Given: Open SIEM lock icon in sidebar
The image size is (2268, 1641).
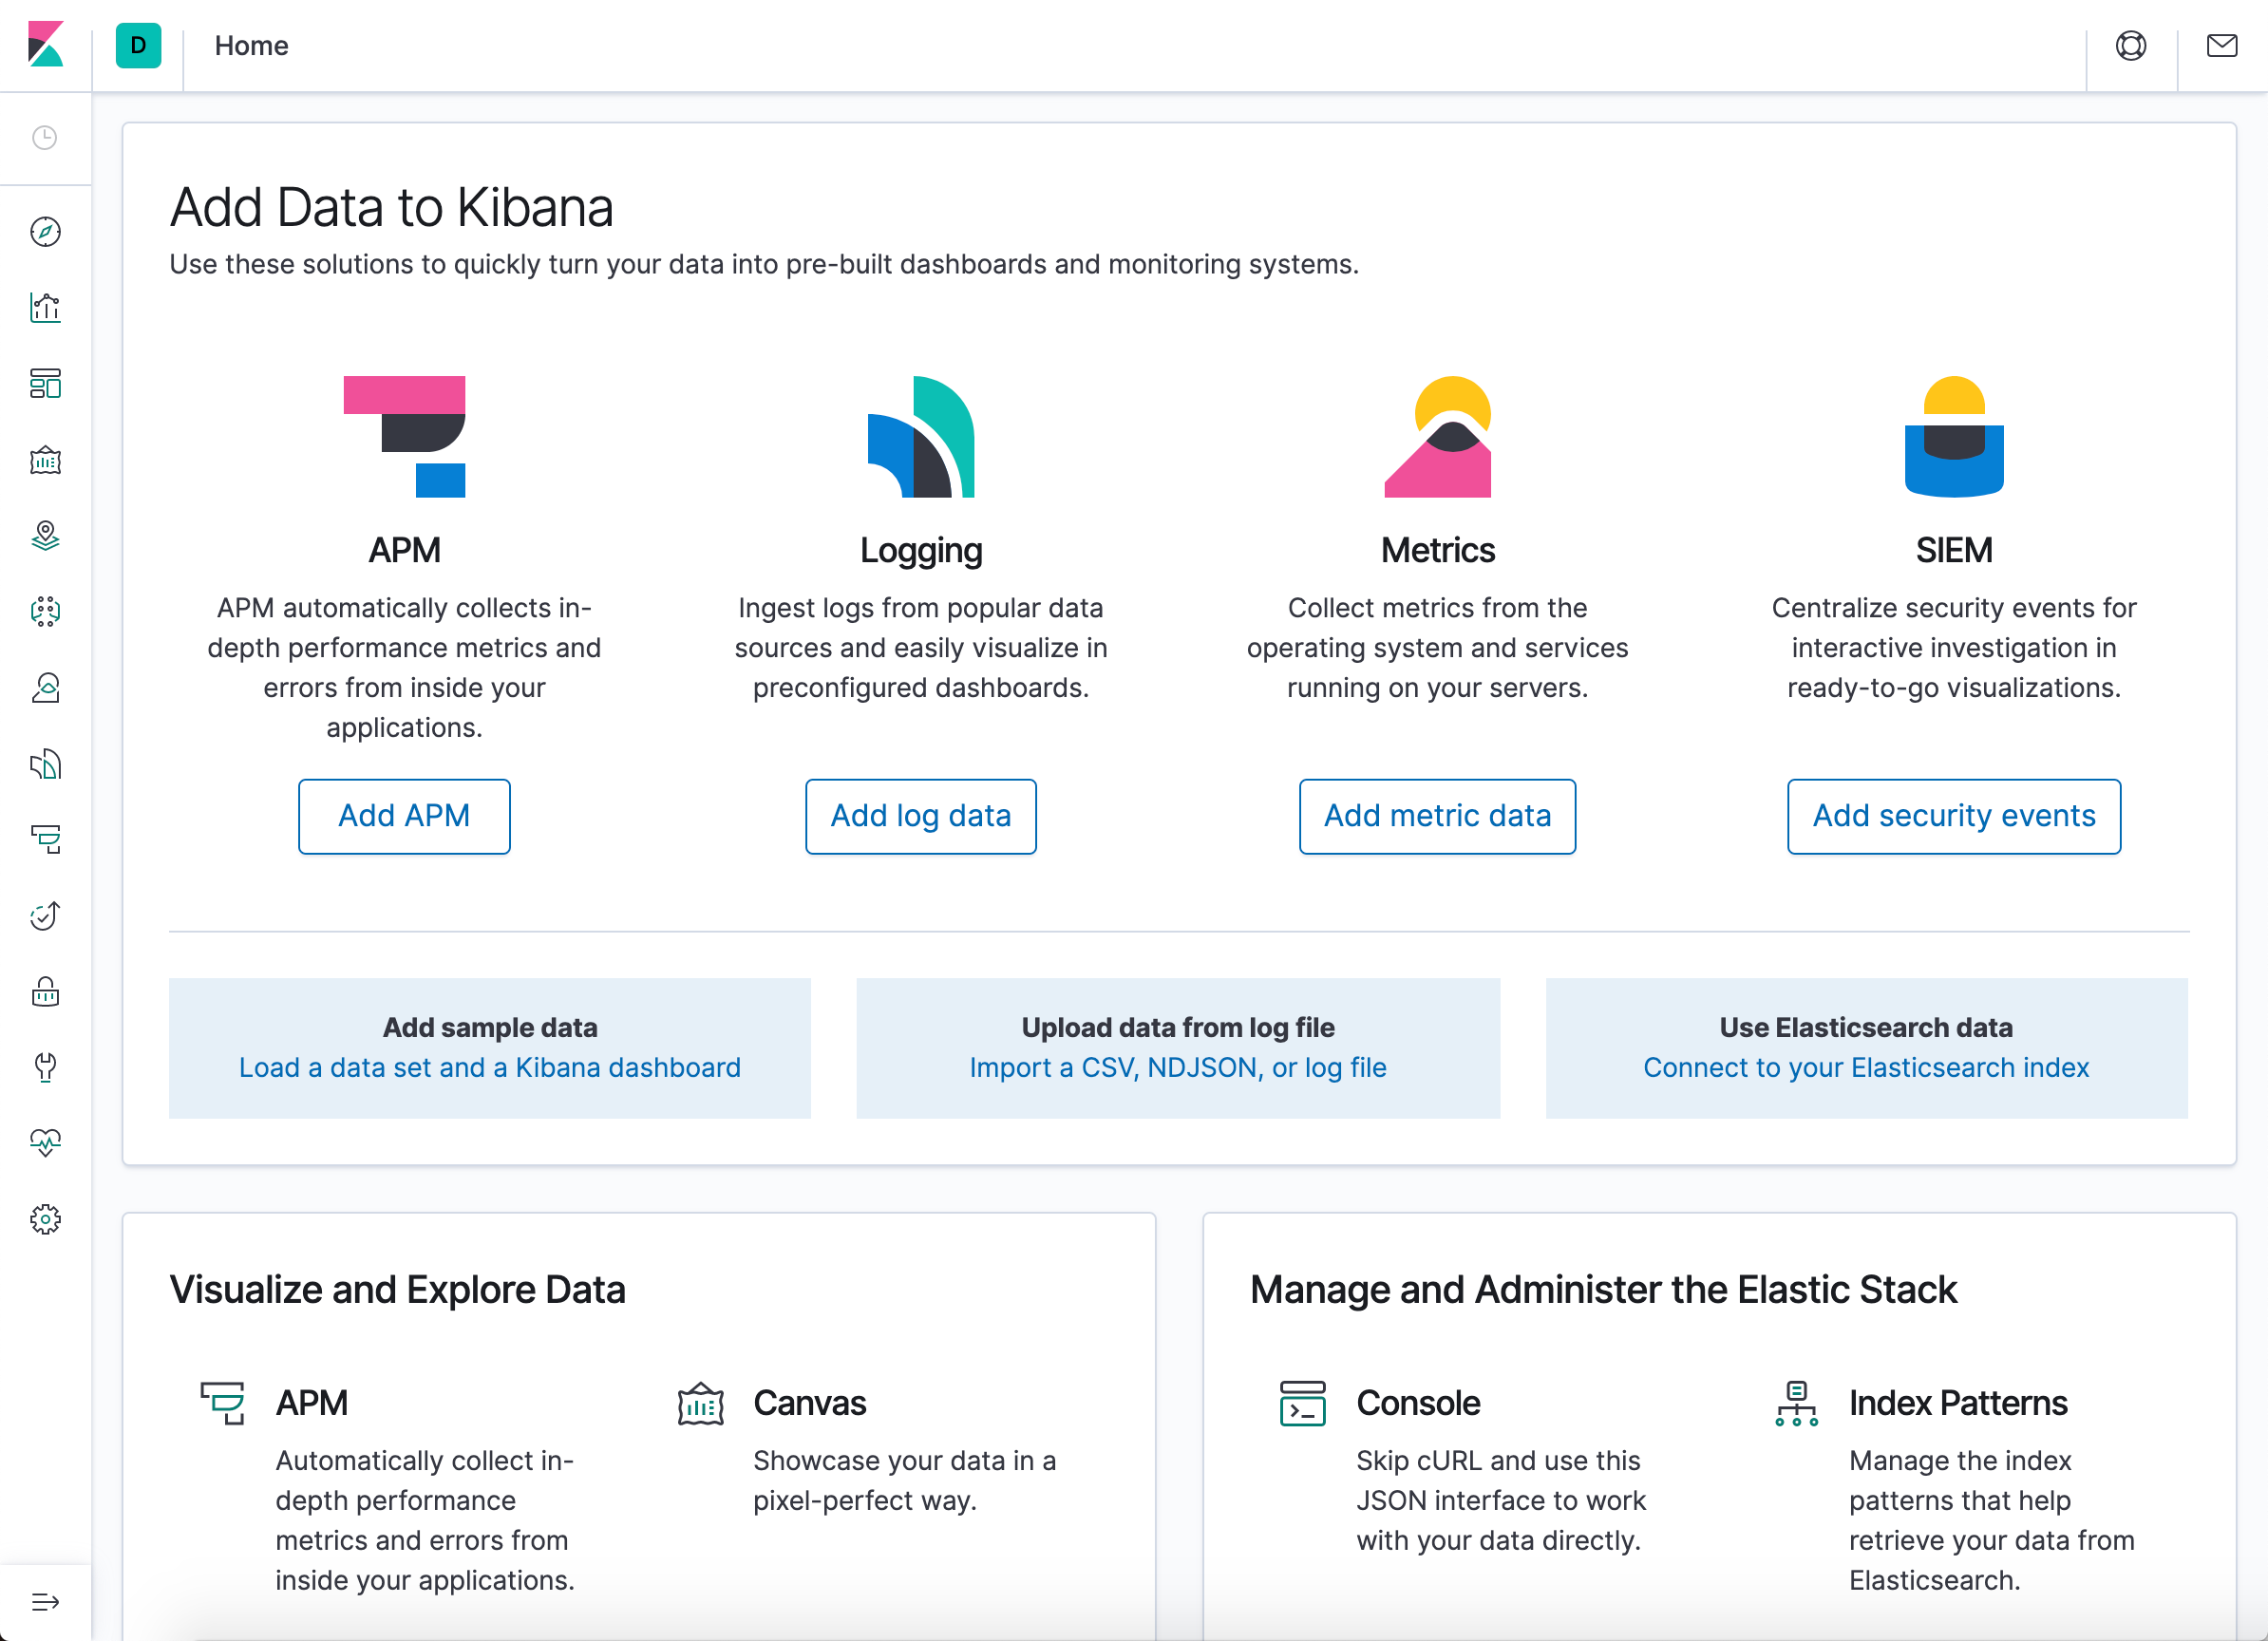Looking at the screenshot, I should [45, 992].
